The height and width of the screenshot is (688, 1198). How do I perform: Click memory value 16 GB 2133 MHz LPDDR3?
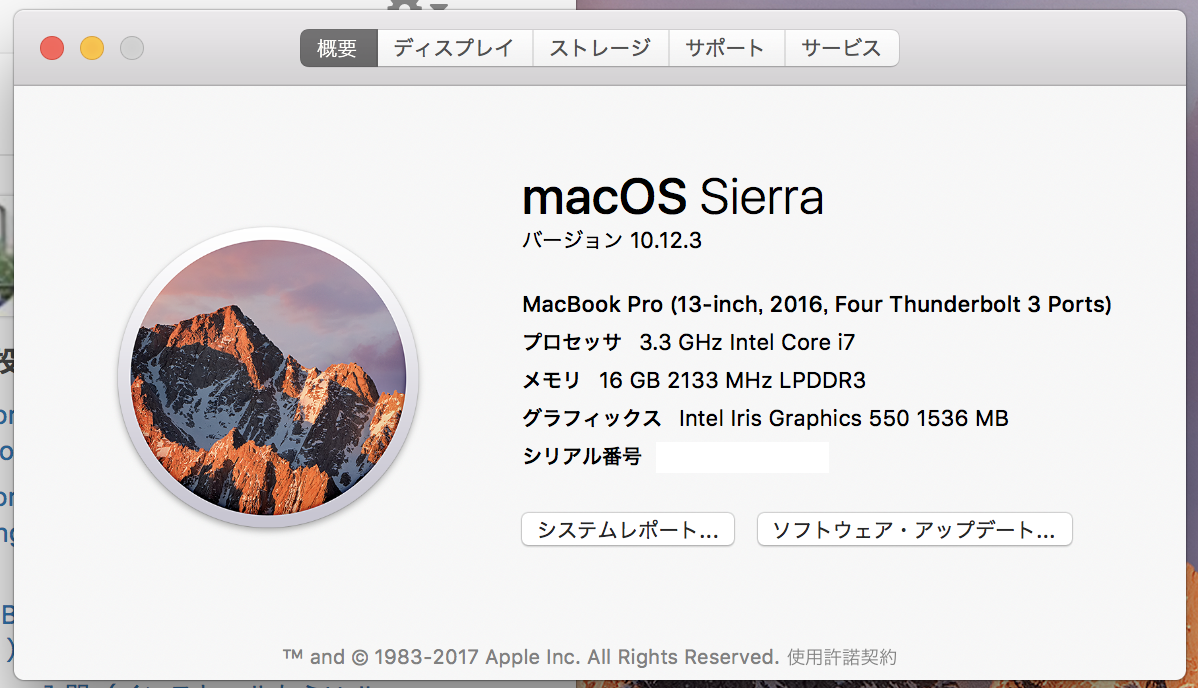click(732, 380)
